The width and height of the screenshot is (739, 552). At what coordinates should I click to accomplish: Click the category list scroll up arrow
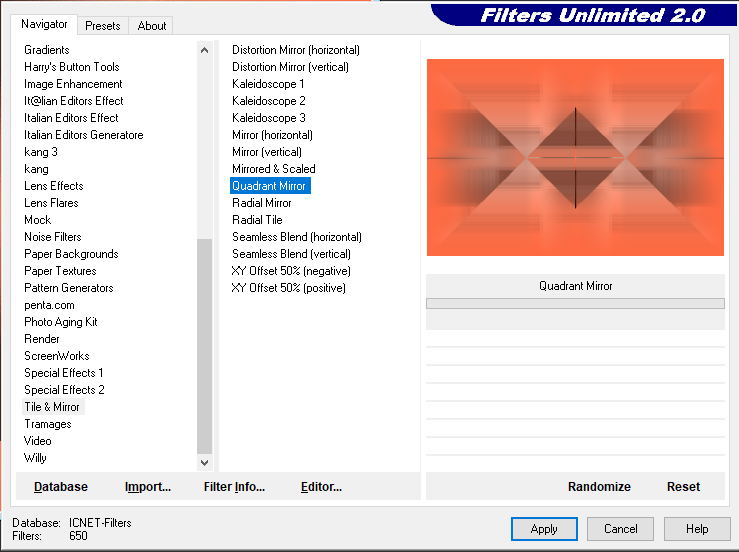pyautogui.click(x=205, y=50)
